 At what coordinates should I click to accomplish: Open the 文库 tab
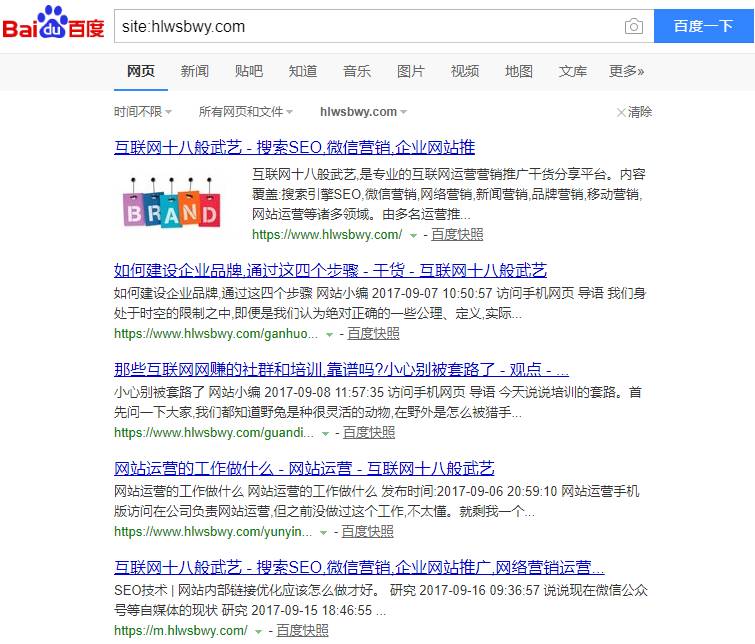tap(573, 71)
